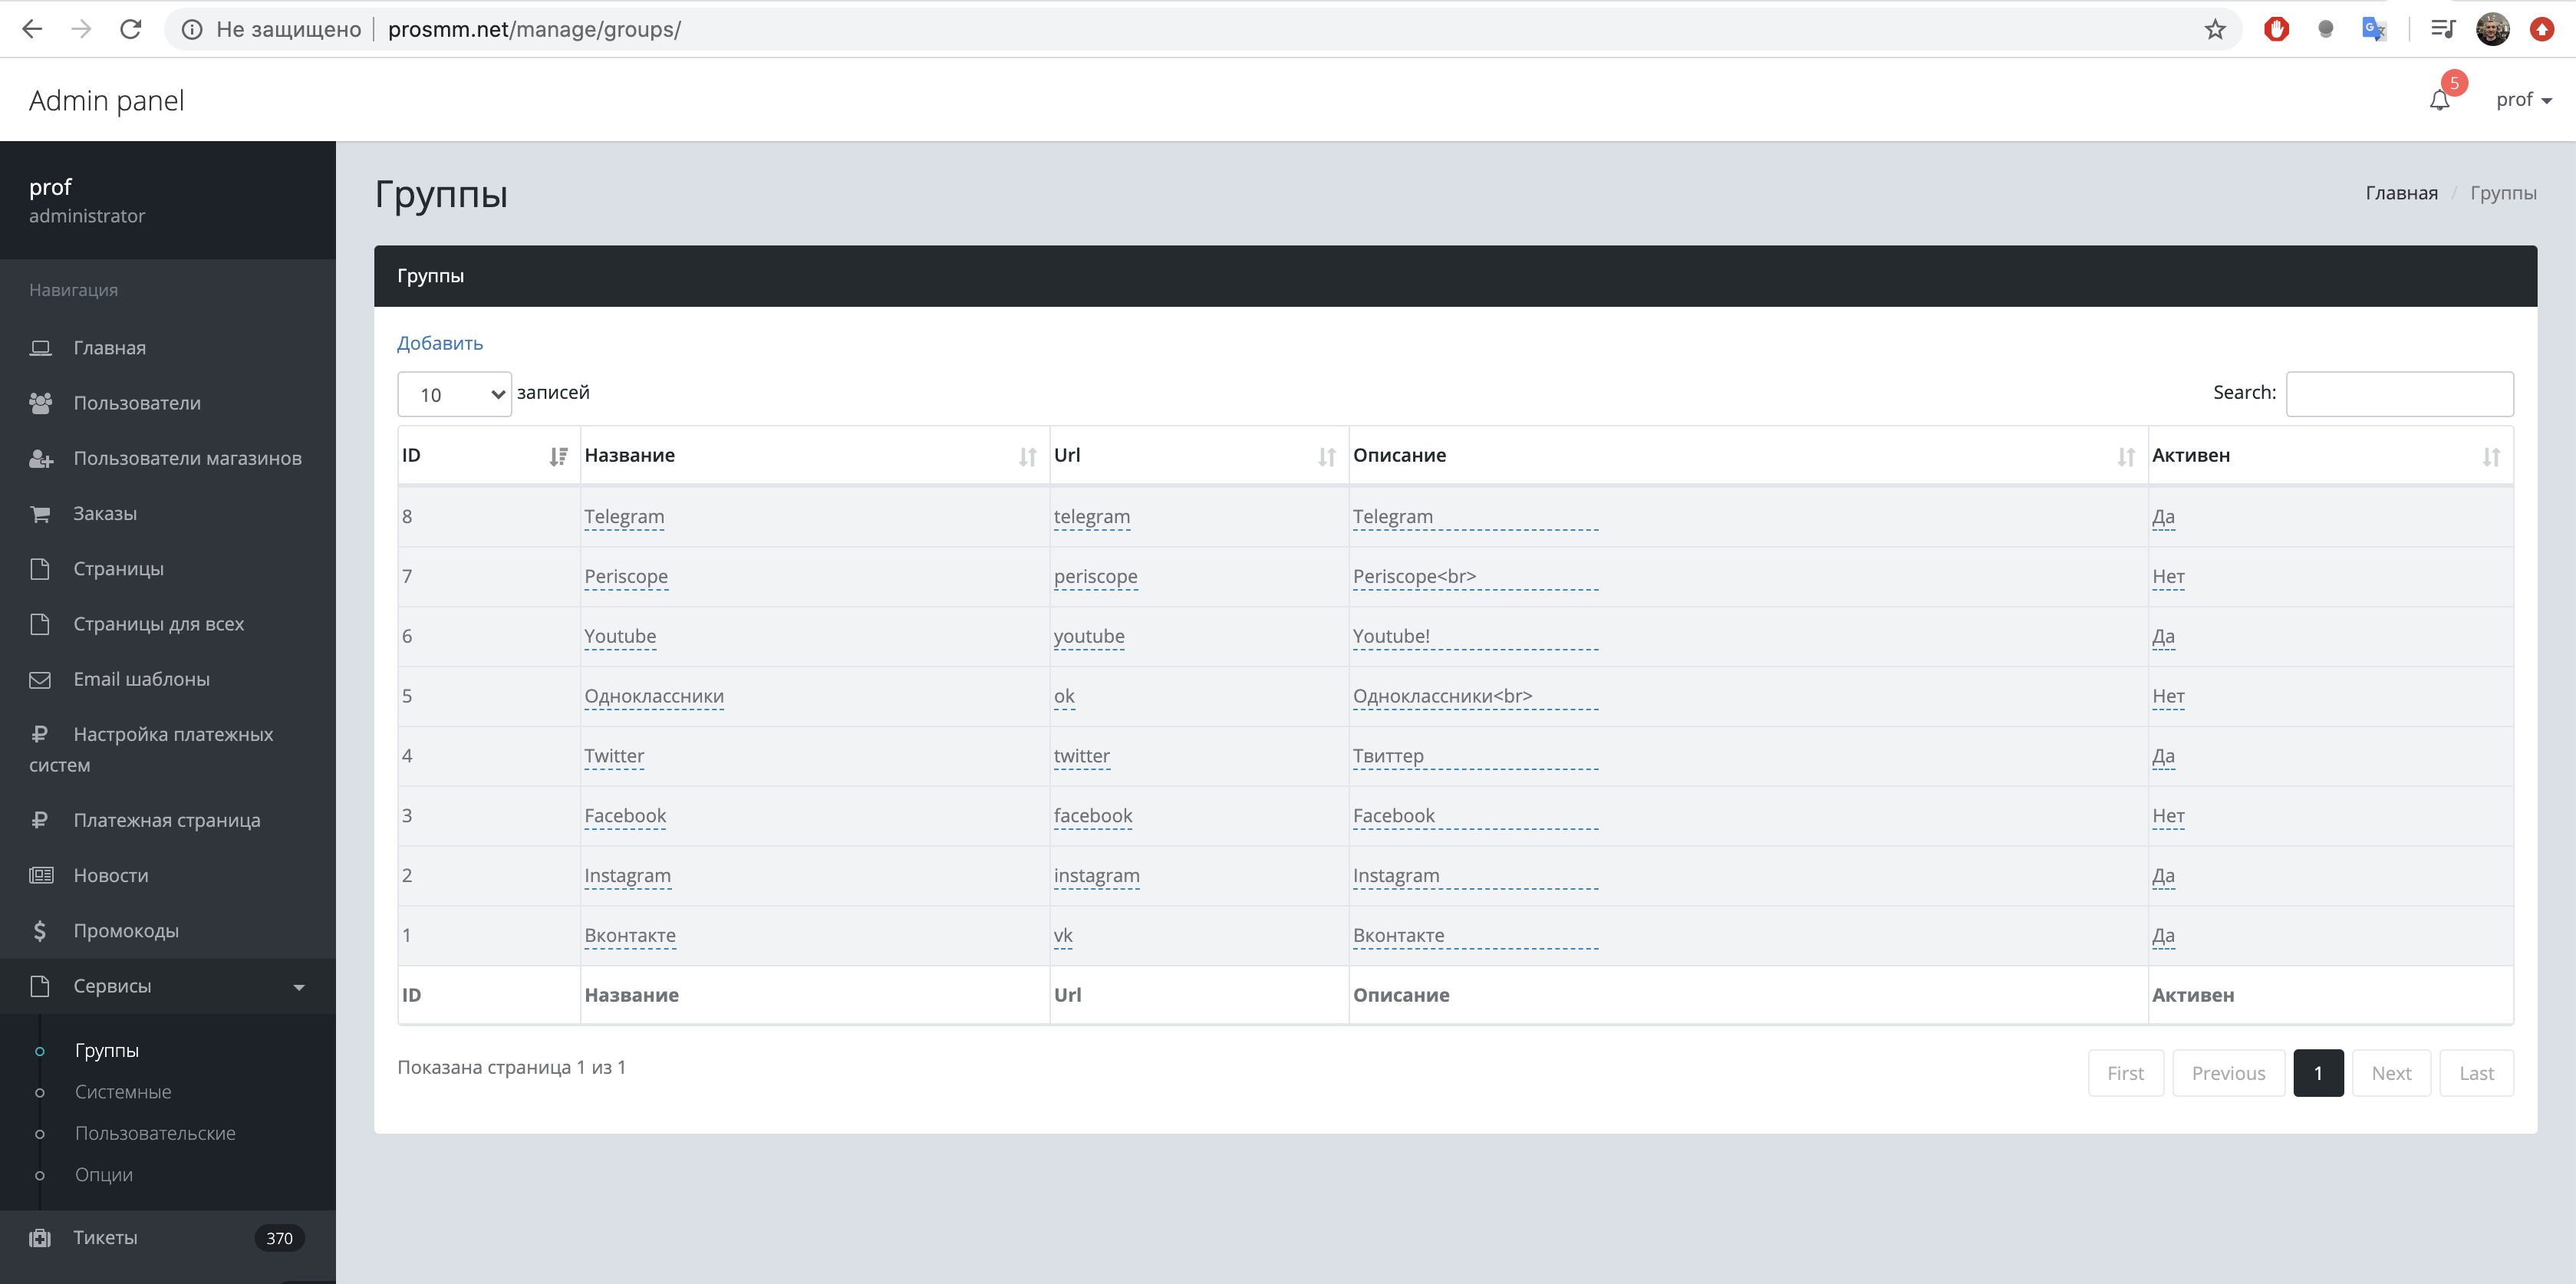
Task: Click the Добавить link
Action: point(439,343)
